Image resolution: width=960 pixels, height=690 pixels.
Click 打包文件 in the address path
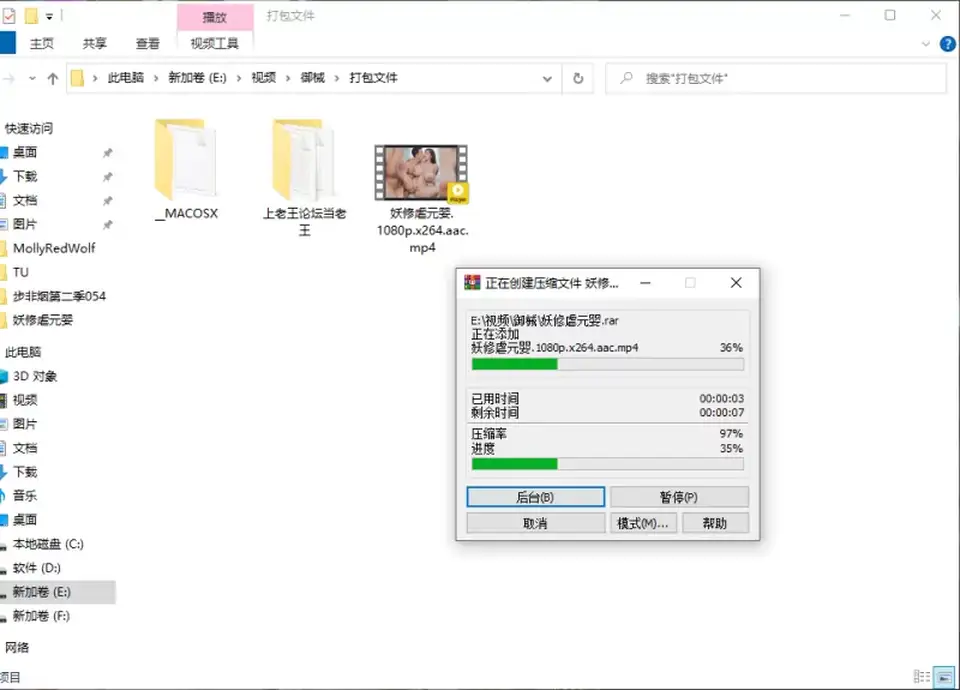click(373, 78)
